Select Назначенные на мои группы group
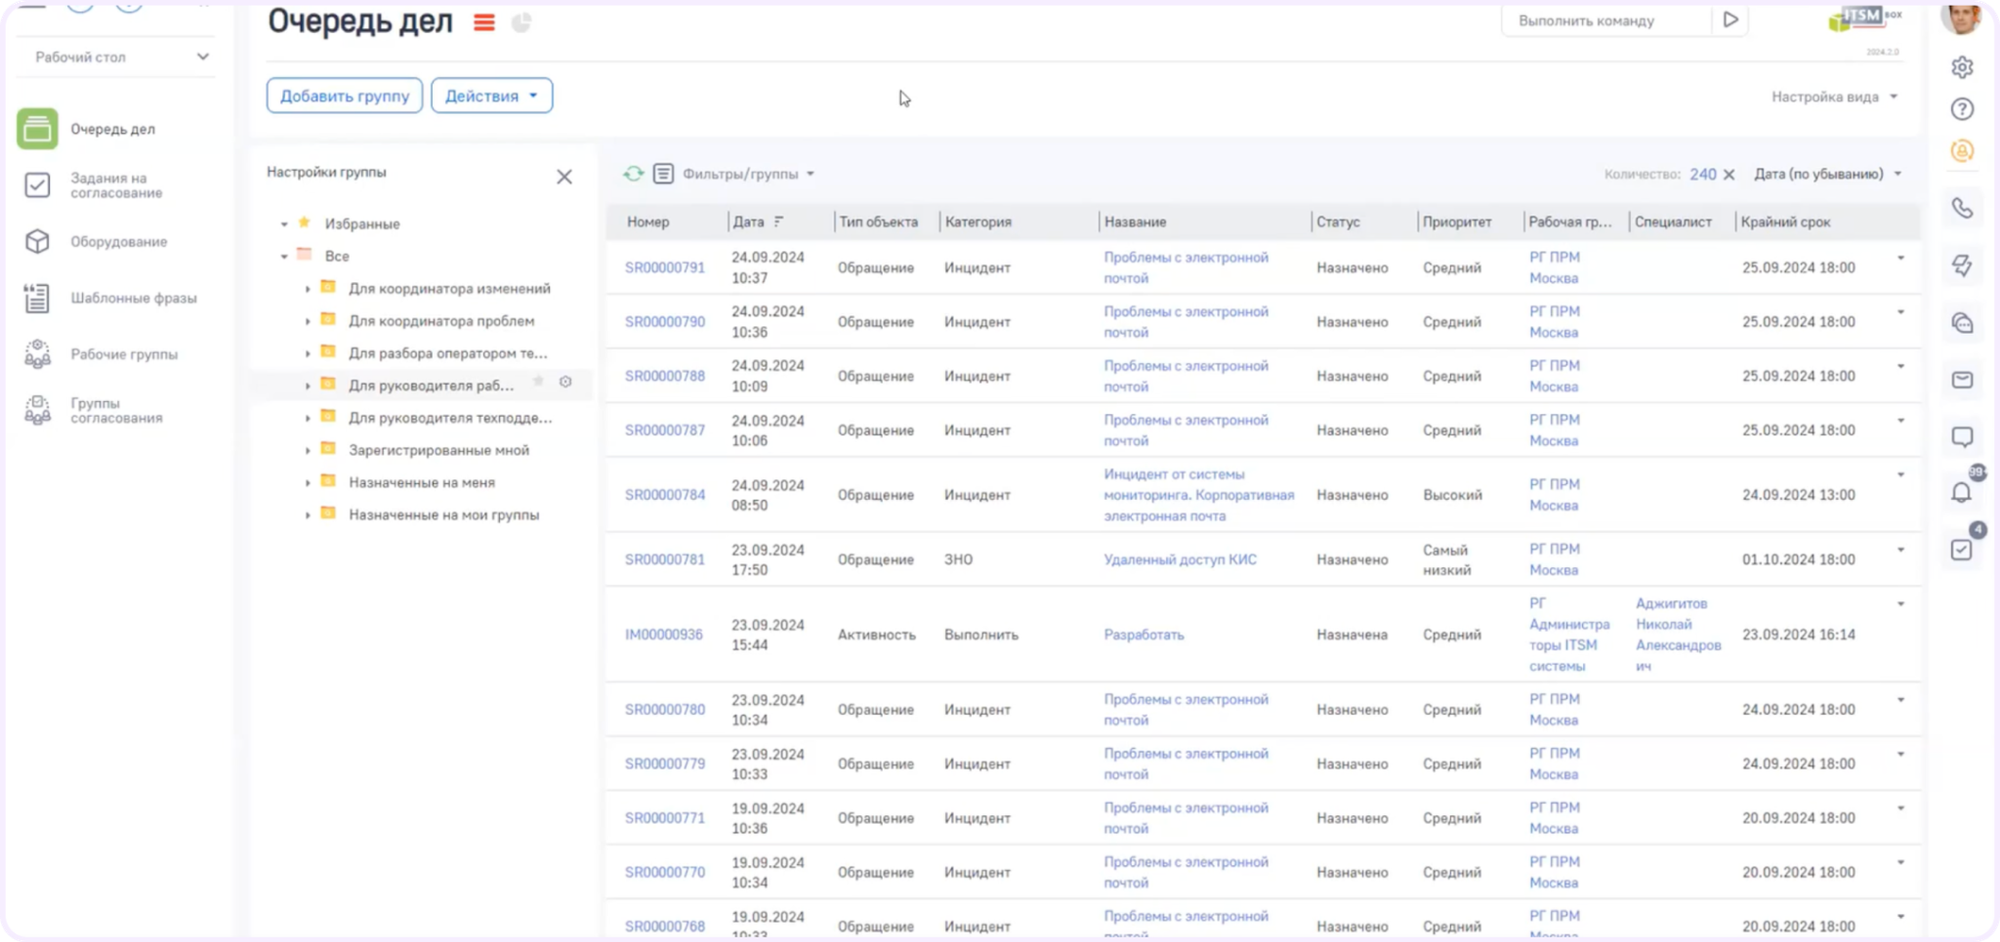This screenshot has width=2000, height=942. pos(444,515)
